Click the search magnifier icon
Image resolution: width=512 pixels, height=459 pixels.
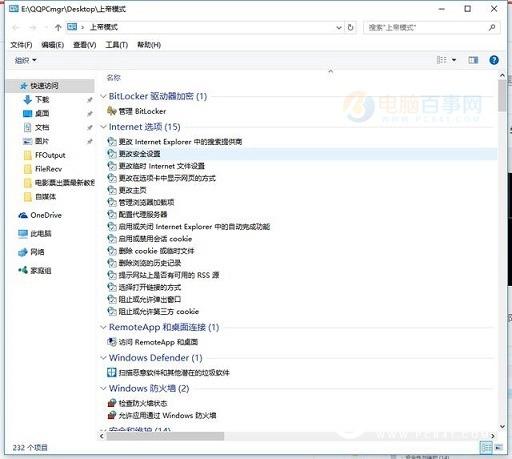point(492,27)
